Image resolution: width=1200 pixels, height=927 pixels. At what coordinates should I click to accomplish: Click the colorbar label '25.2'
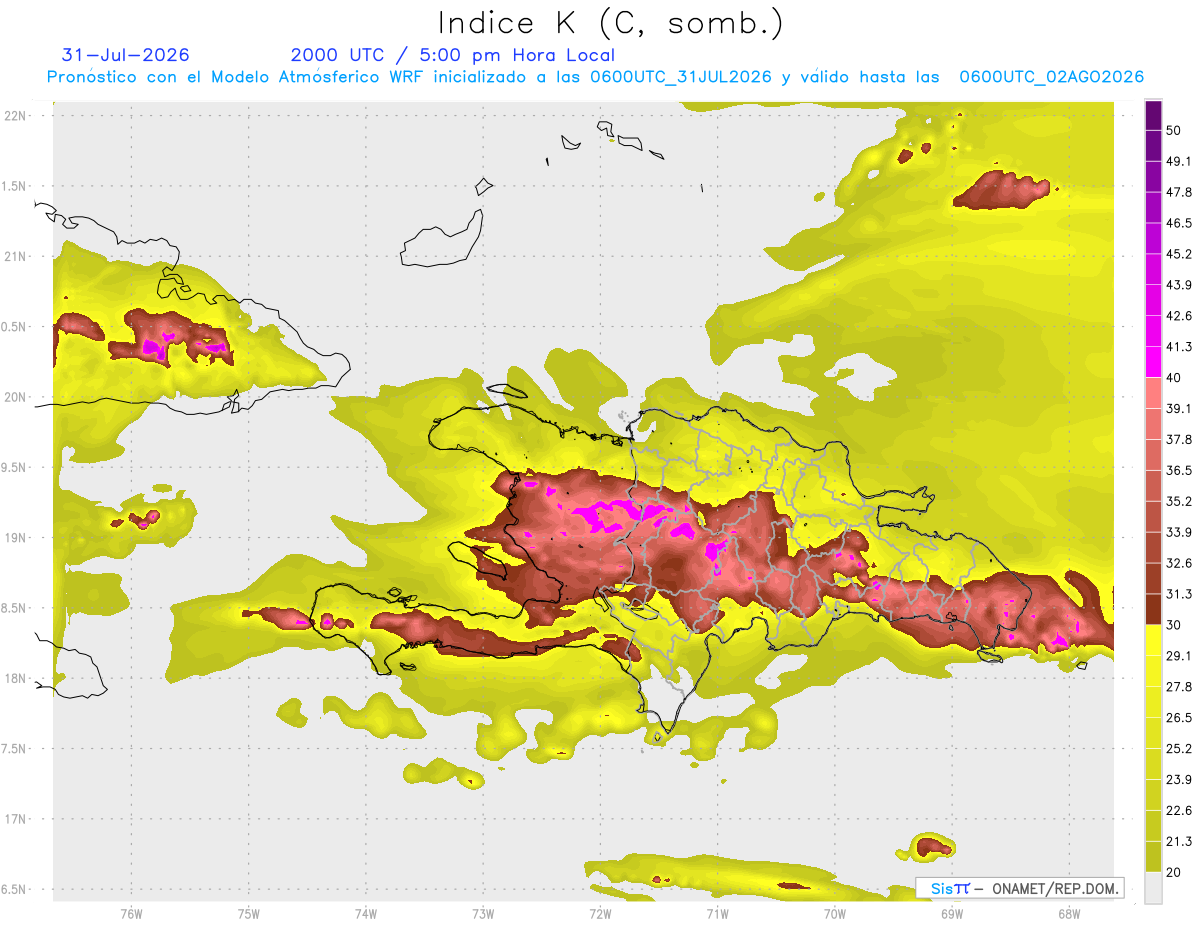1178,749
